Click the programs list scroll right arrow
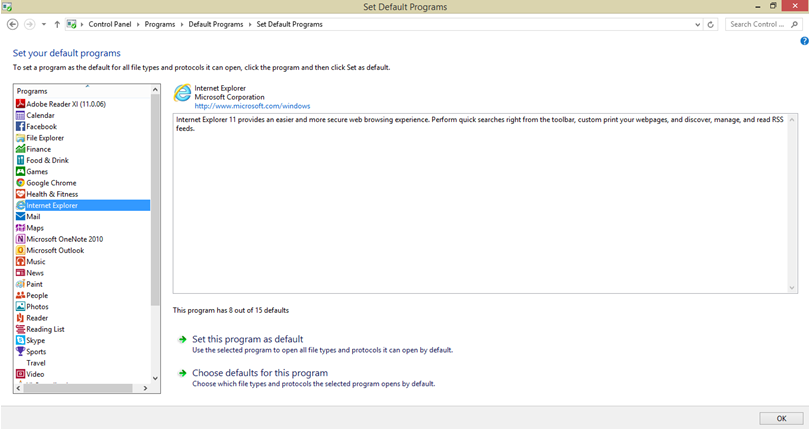The image size is (809, 429). point(145,388)
